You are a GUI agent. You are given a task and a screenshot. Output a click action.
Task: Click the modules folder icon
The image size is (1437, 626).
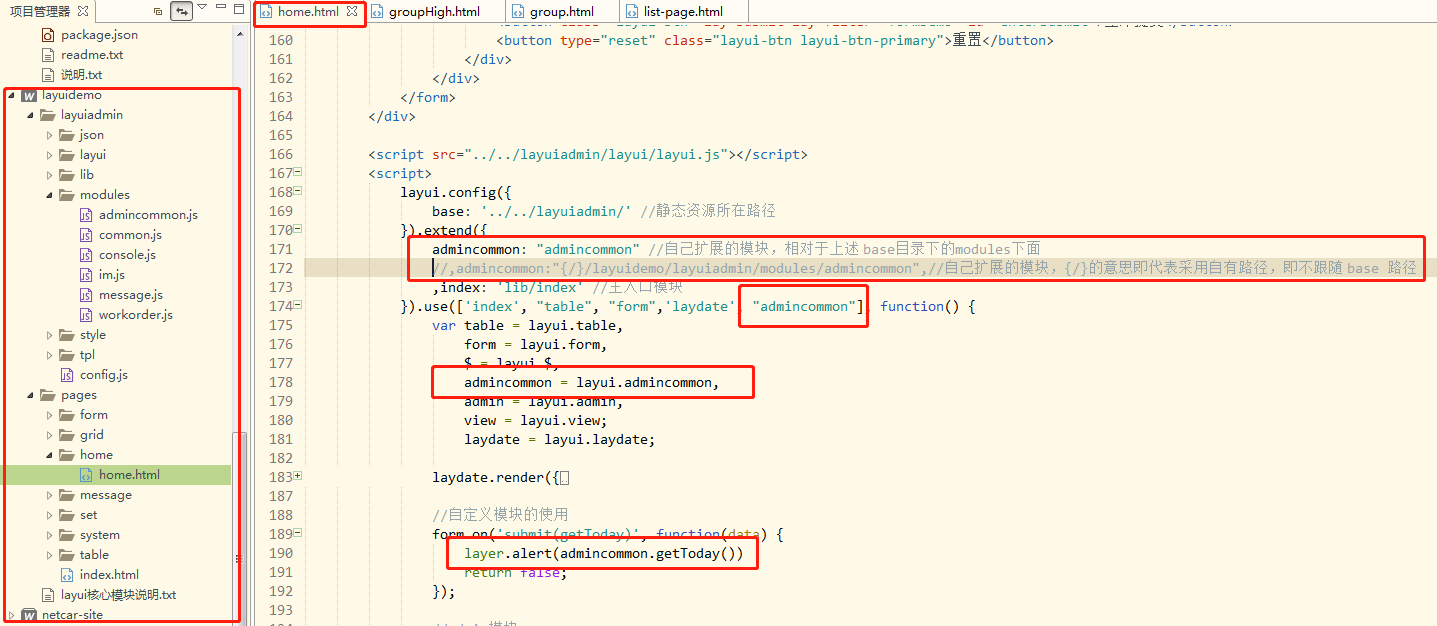click(67, 195)
